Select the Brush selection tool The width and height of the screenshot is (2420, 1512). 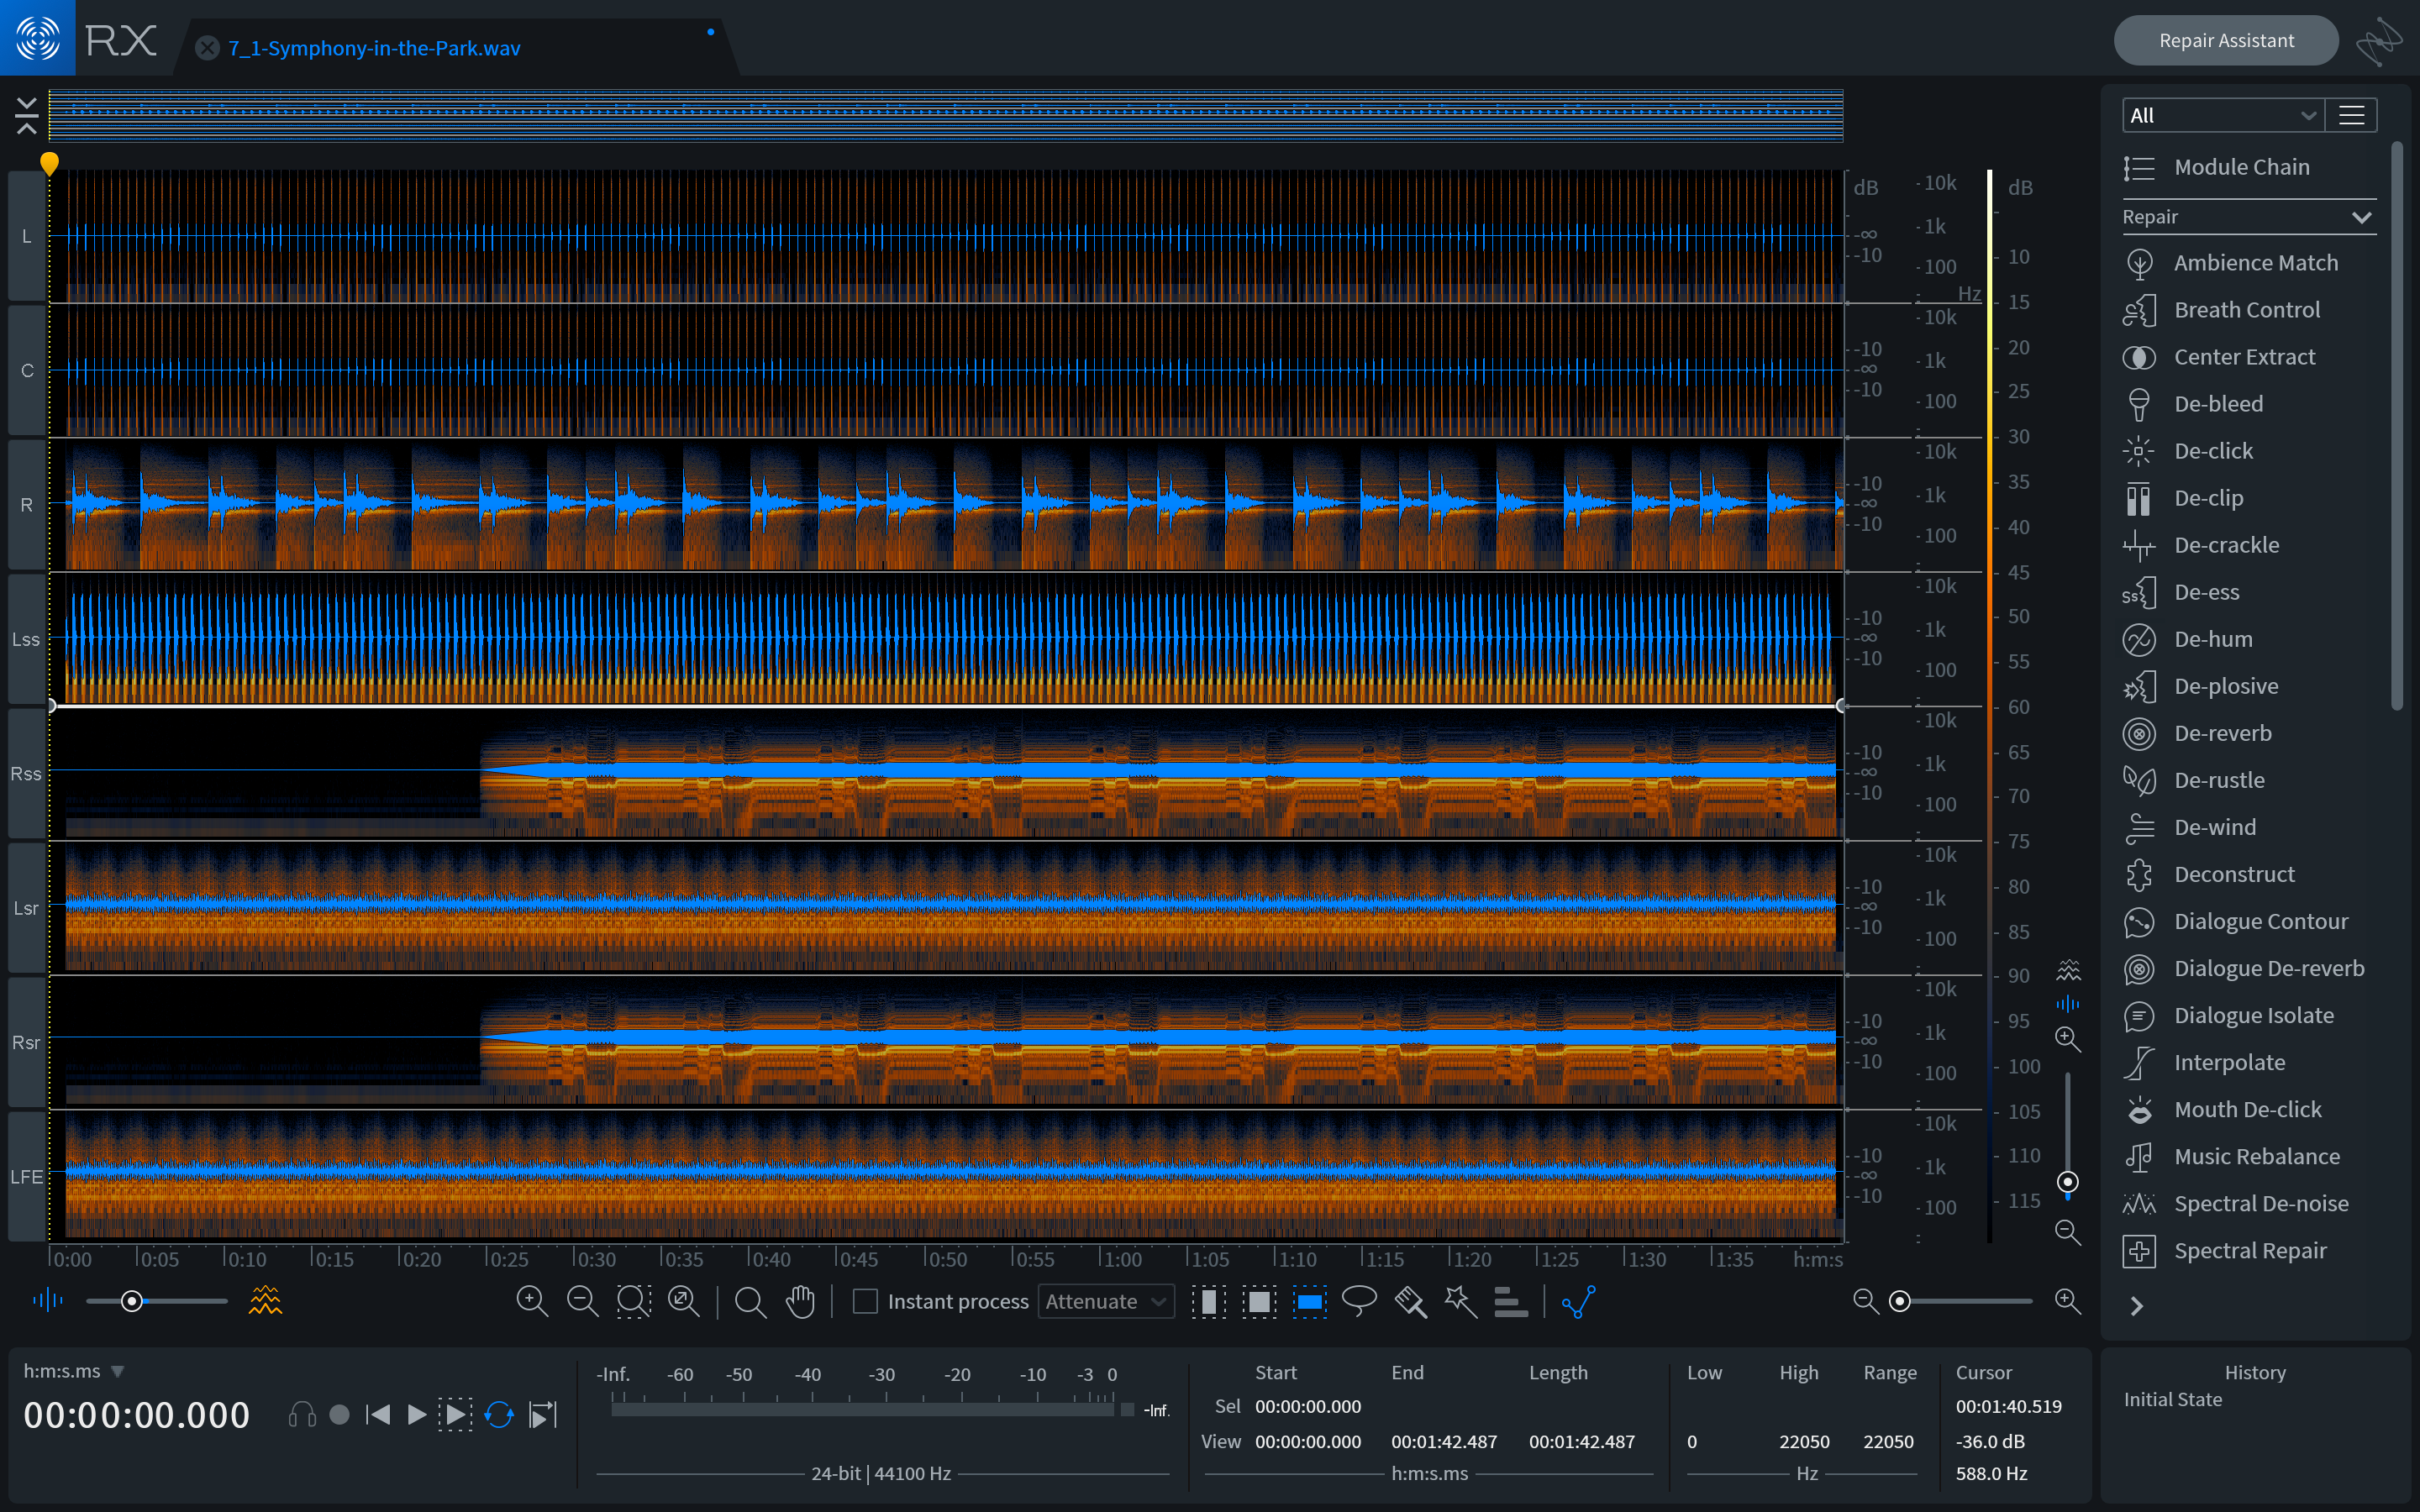point(1410,1301)
